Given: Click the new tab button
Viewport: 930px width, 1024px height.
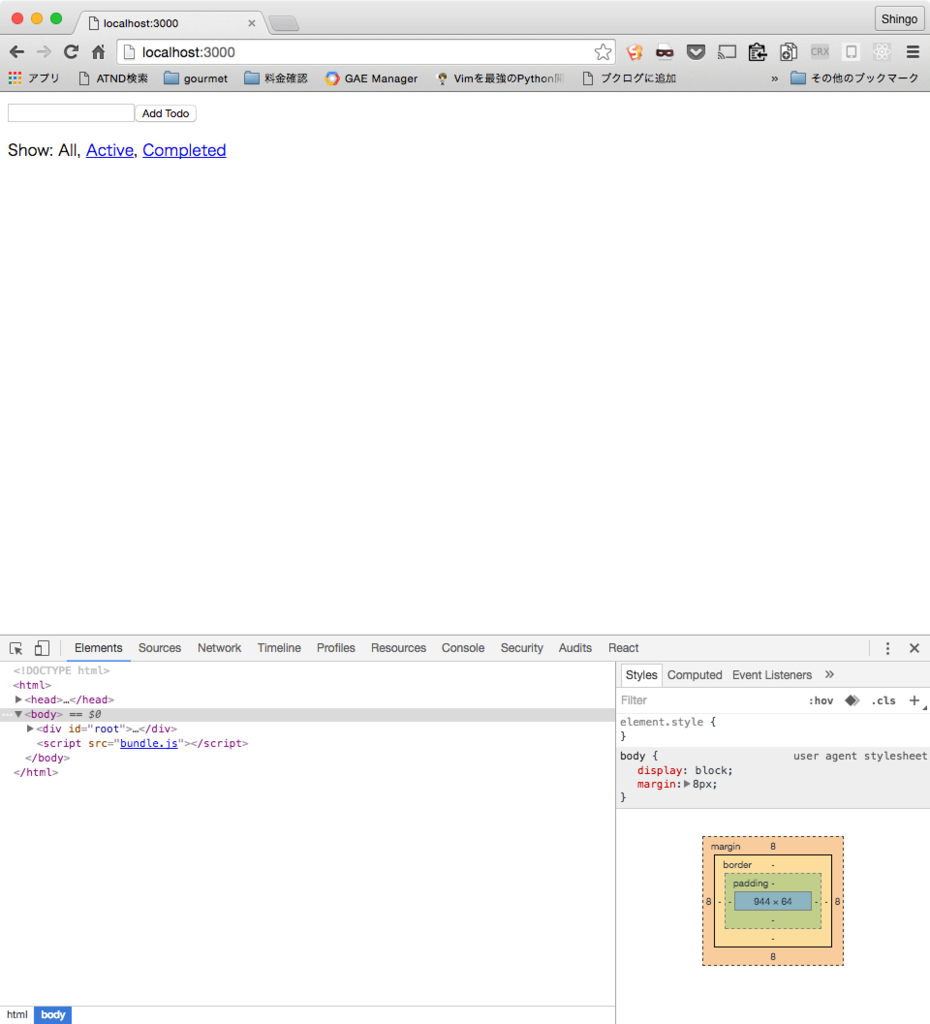Looking at the screenshot, I should (283, 24).
